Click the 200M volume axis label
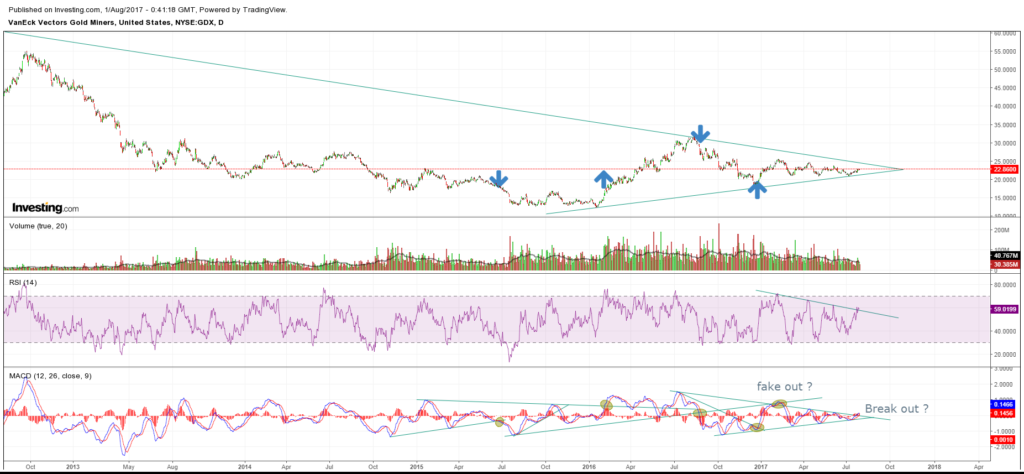1024x474 pixels. [x=1001, y=230]
